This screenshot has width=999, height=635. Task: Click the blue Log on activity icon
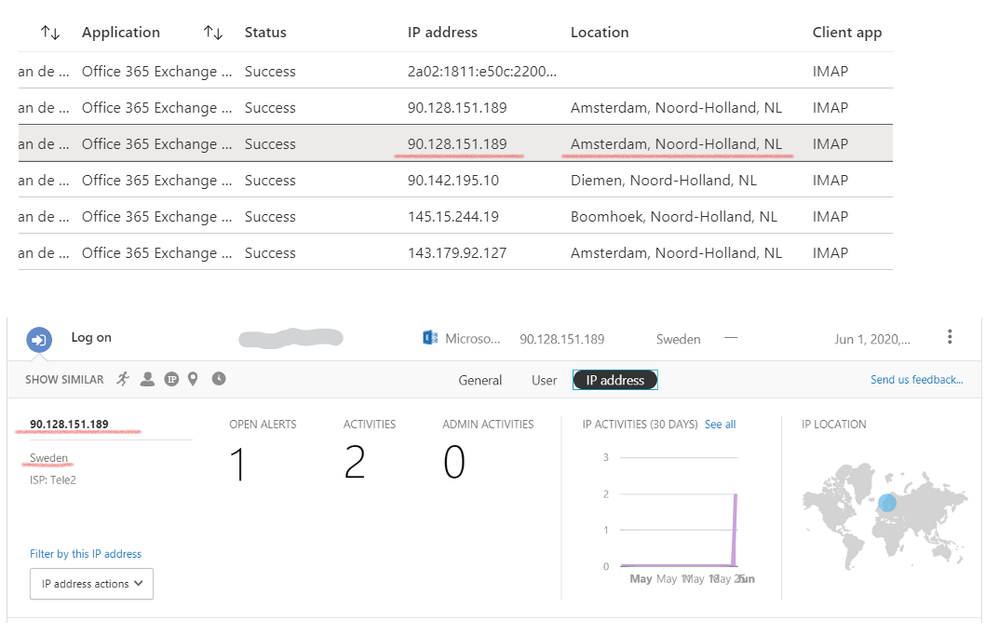(x=39, y=339)
